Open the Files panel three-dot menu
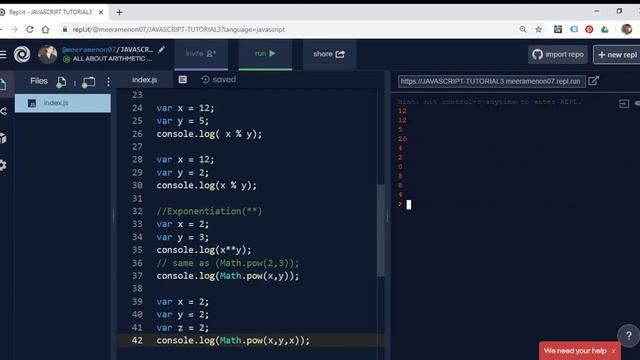 pos(108,82)
